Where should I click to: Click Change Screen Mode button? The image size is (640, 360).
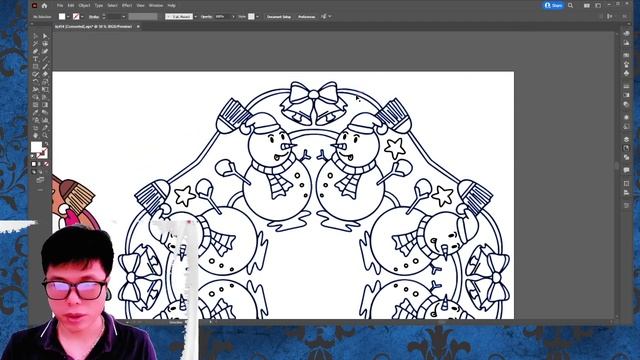(x=40, y=179)
